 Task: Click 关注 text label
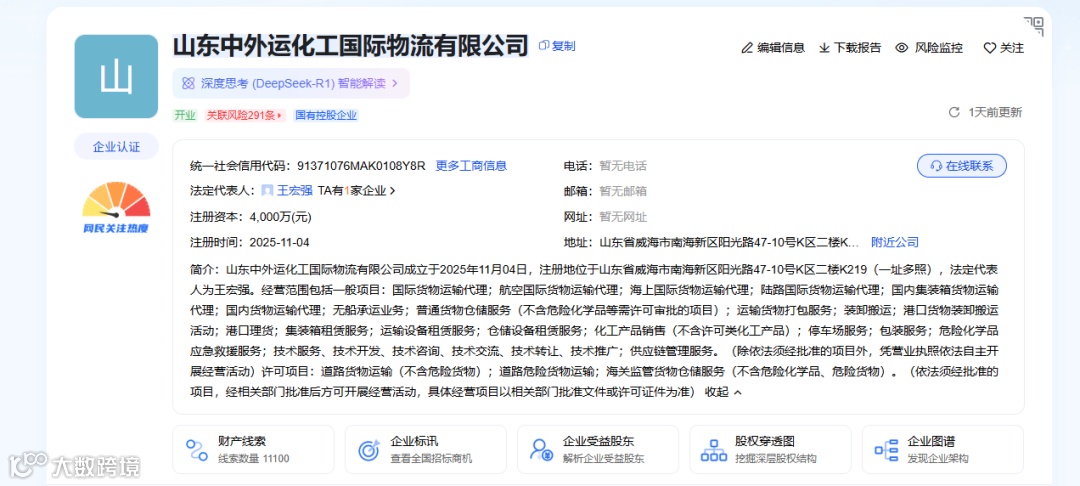click(x=1012, y=48)
